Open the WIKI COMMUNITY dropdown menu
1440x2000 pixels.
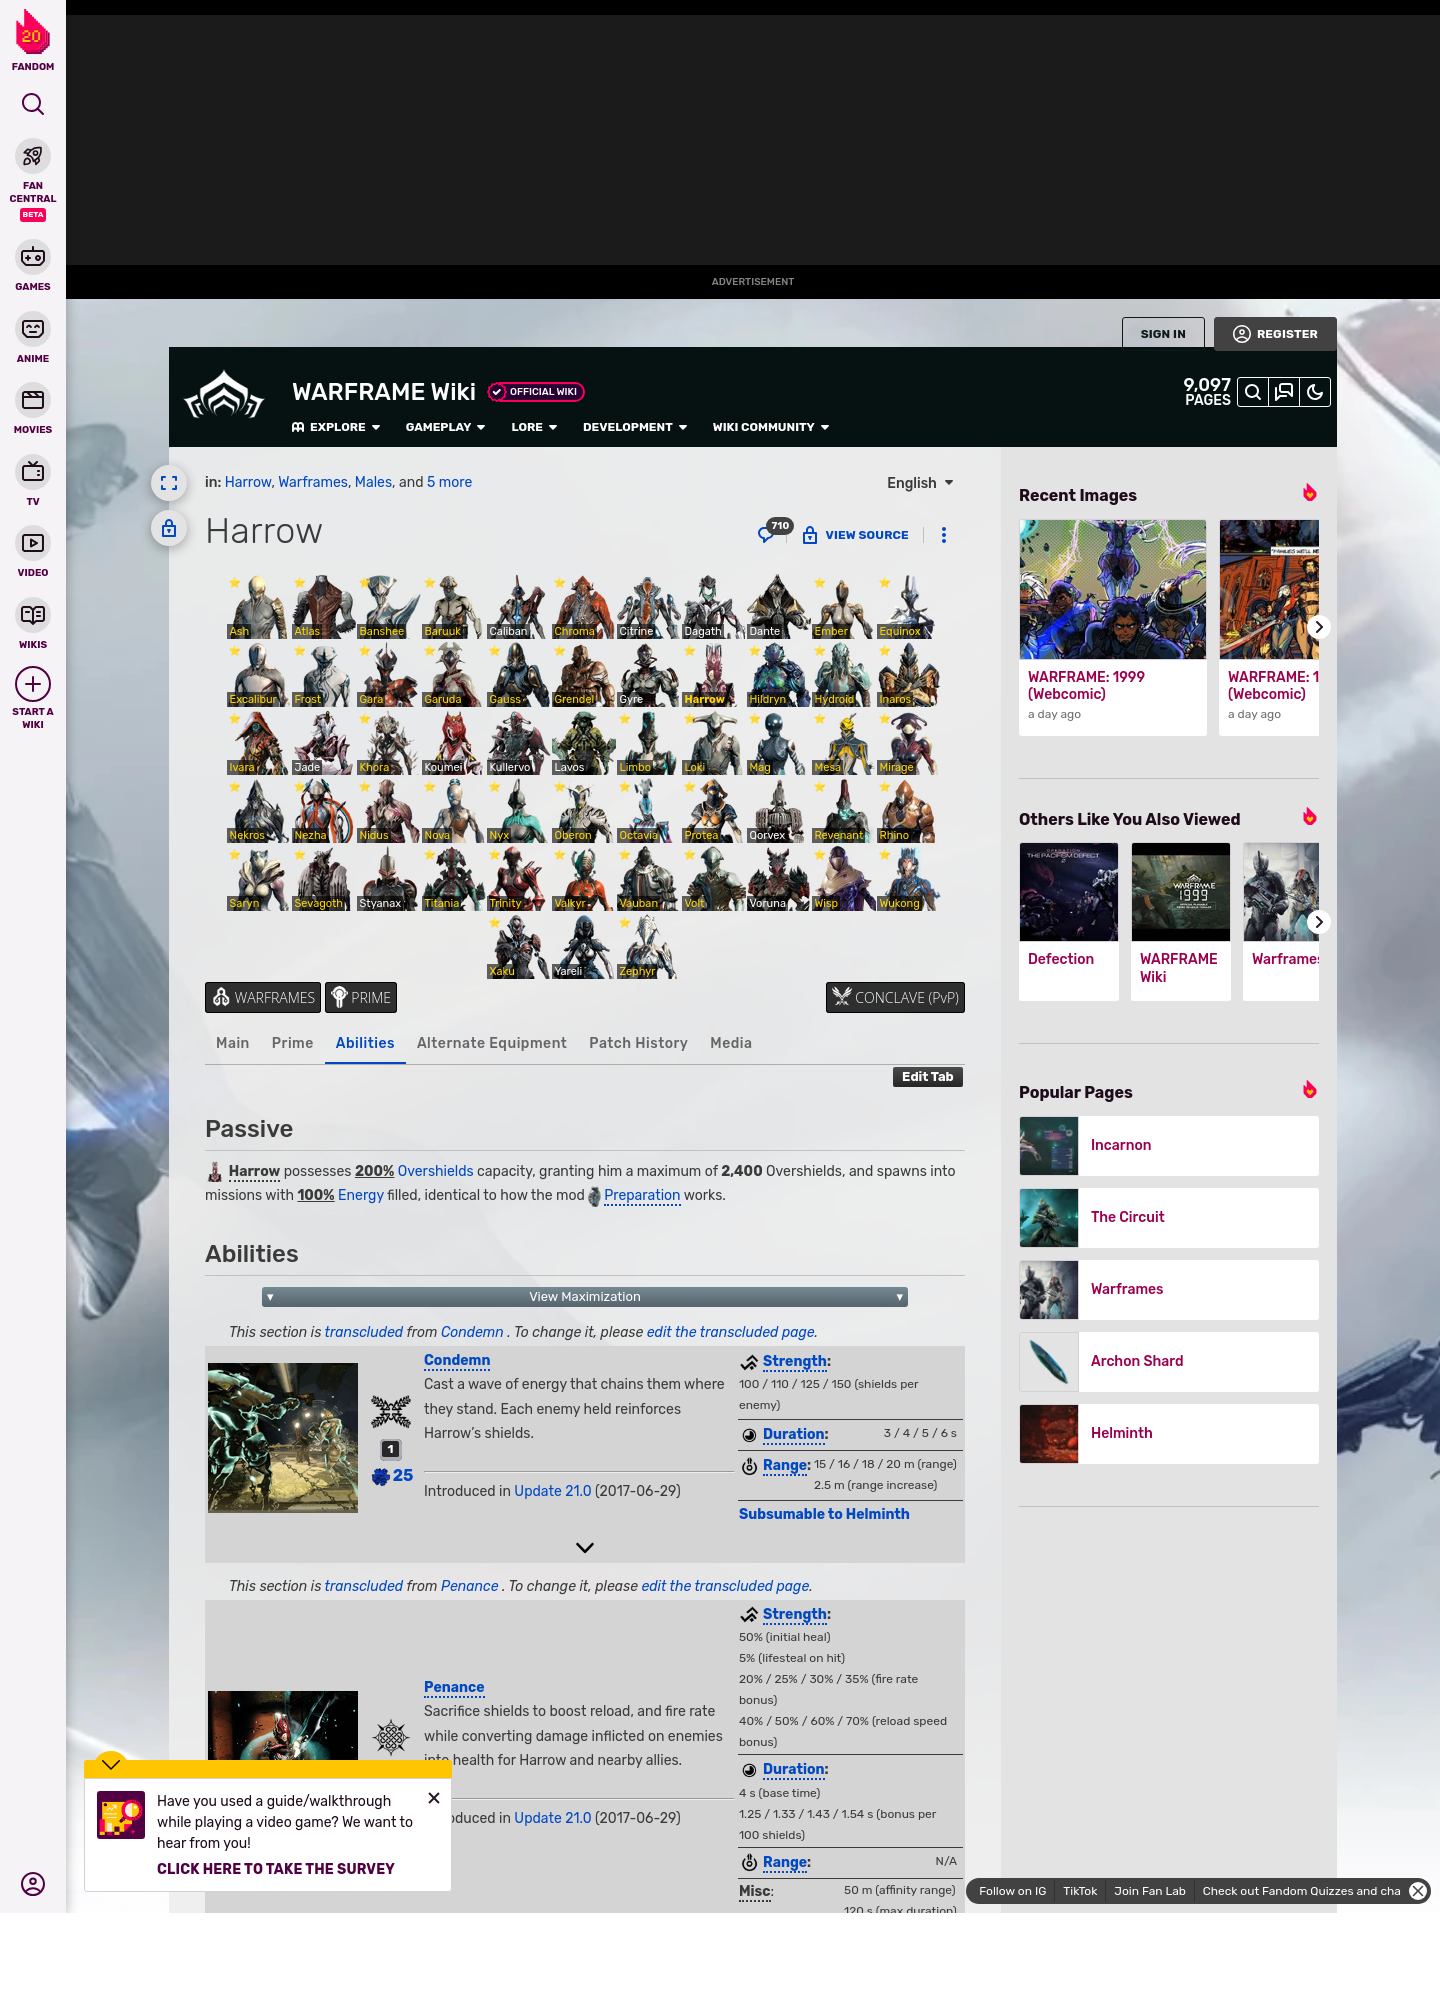771,427
